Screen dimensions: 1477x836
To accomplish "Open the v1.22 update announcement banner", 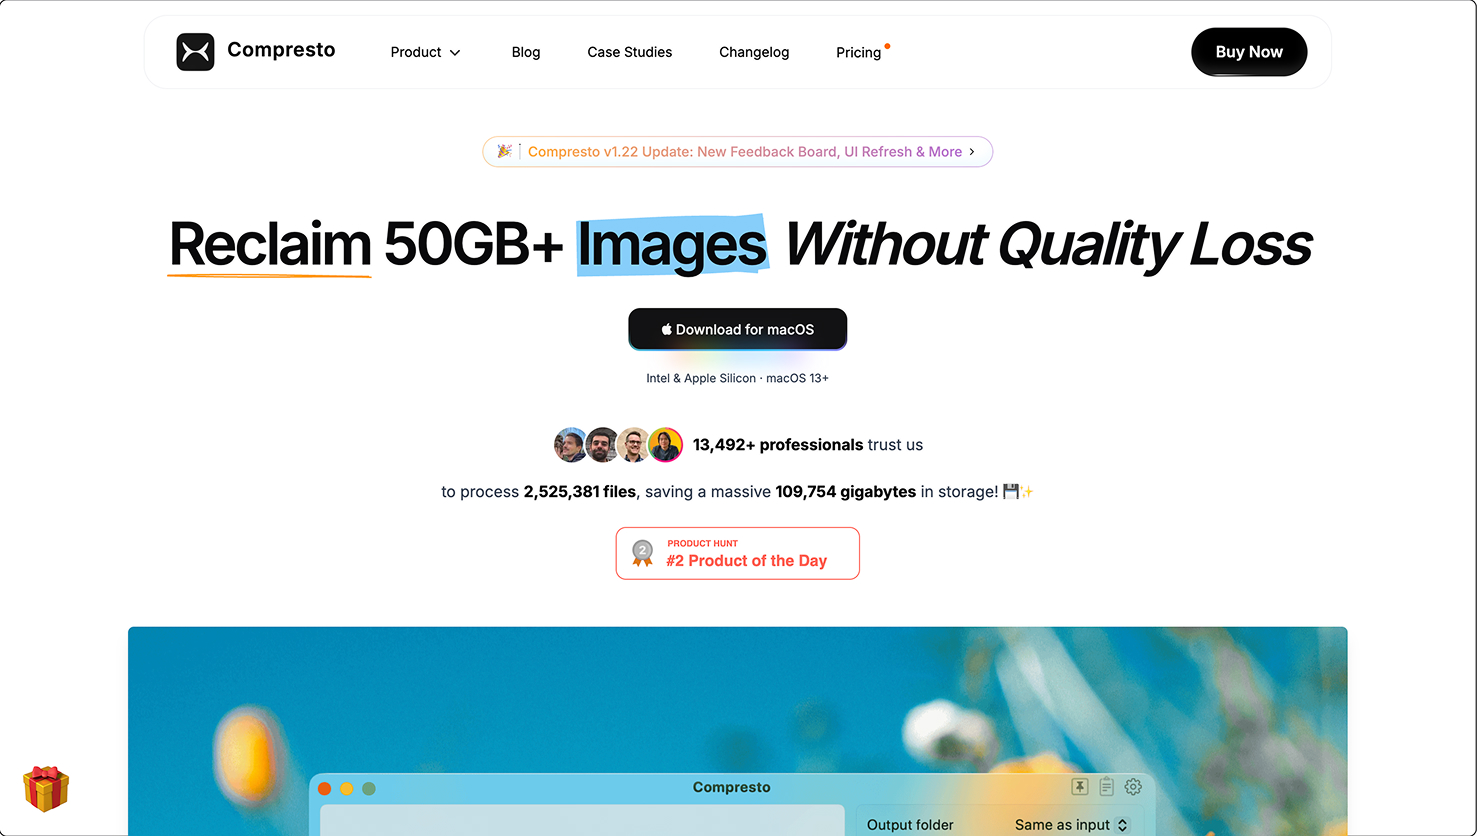I will tap(738, 152).
